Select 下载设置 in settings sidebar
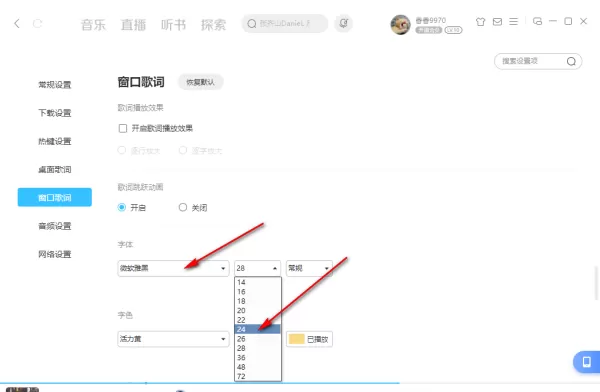The height and width of the screenshot is (392, 600). coord(55,113)
